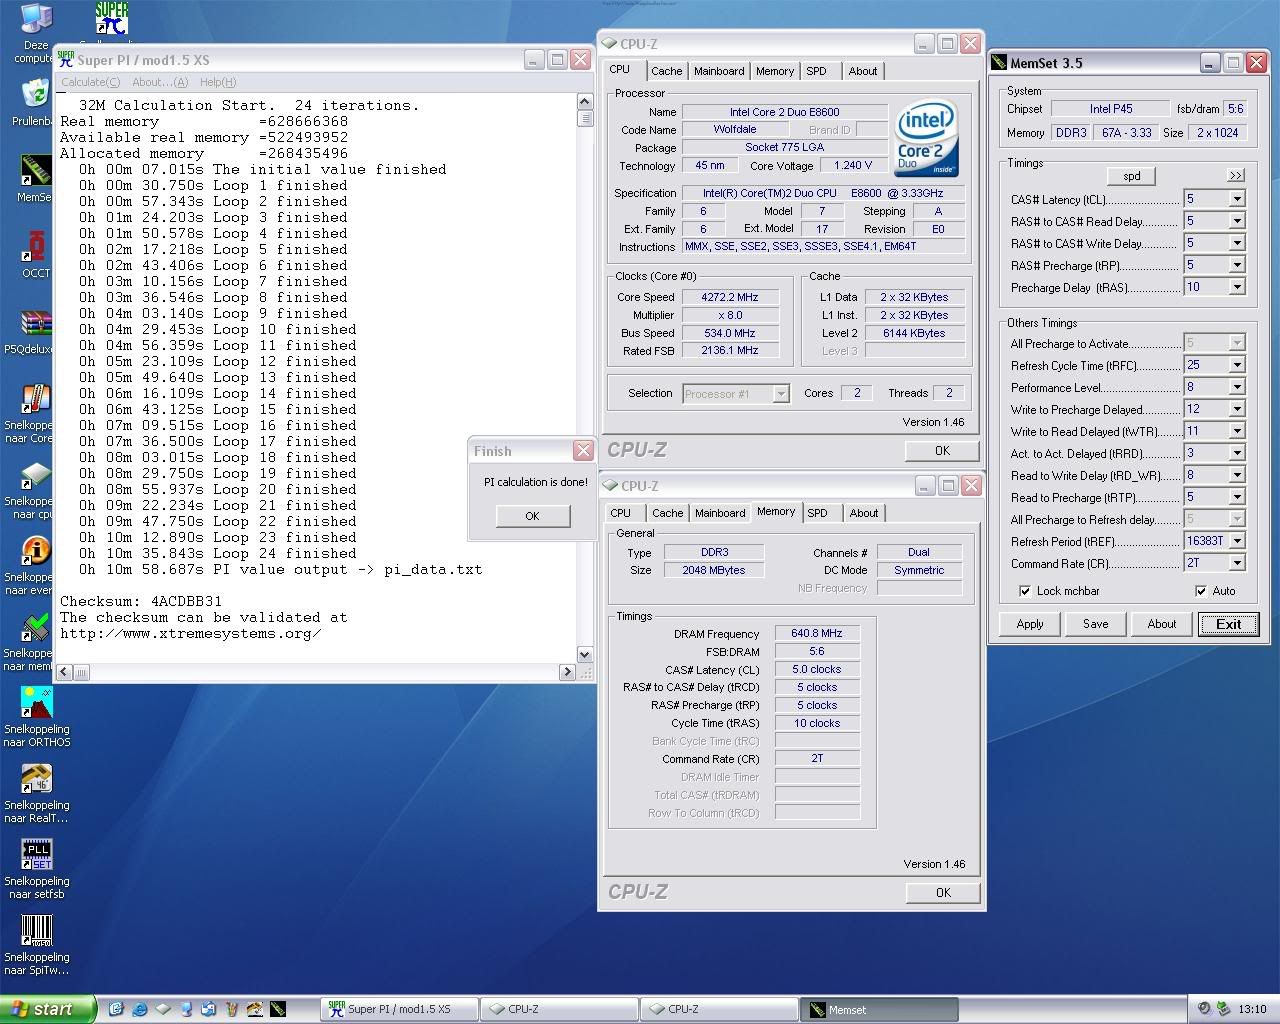The width and height of the screenshot is (1280, 1024).
Task: Toggle the Lock mchbar checkbox
Action: click(1024, 591)
